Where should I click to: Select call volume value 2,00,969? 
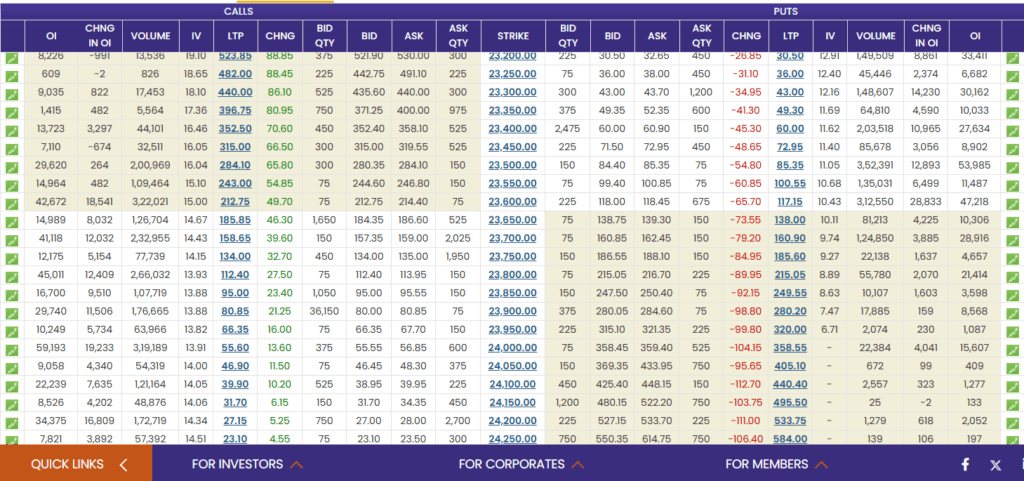pos(151,166)
